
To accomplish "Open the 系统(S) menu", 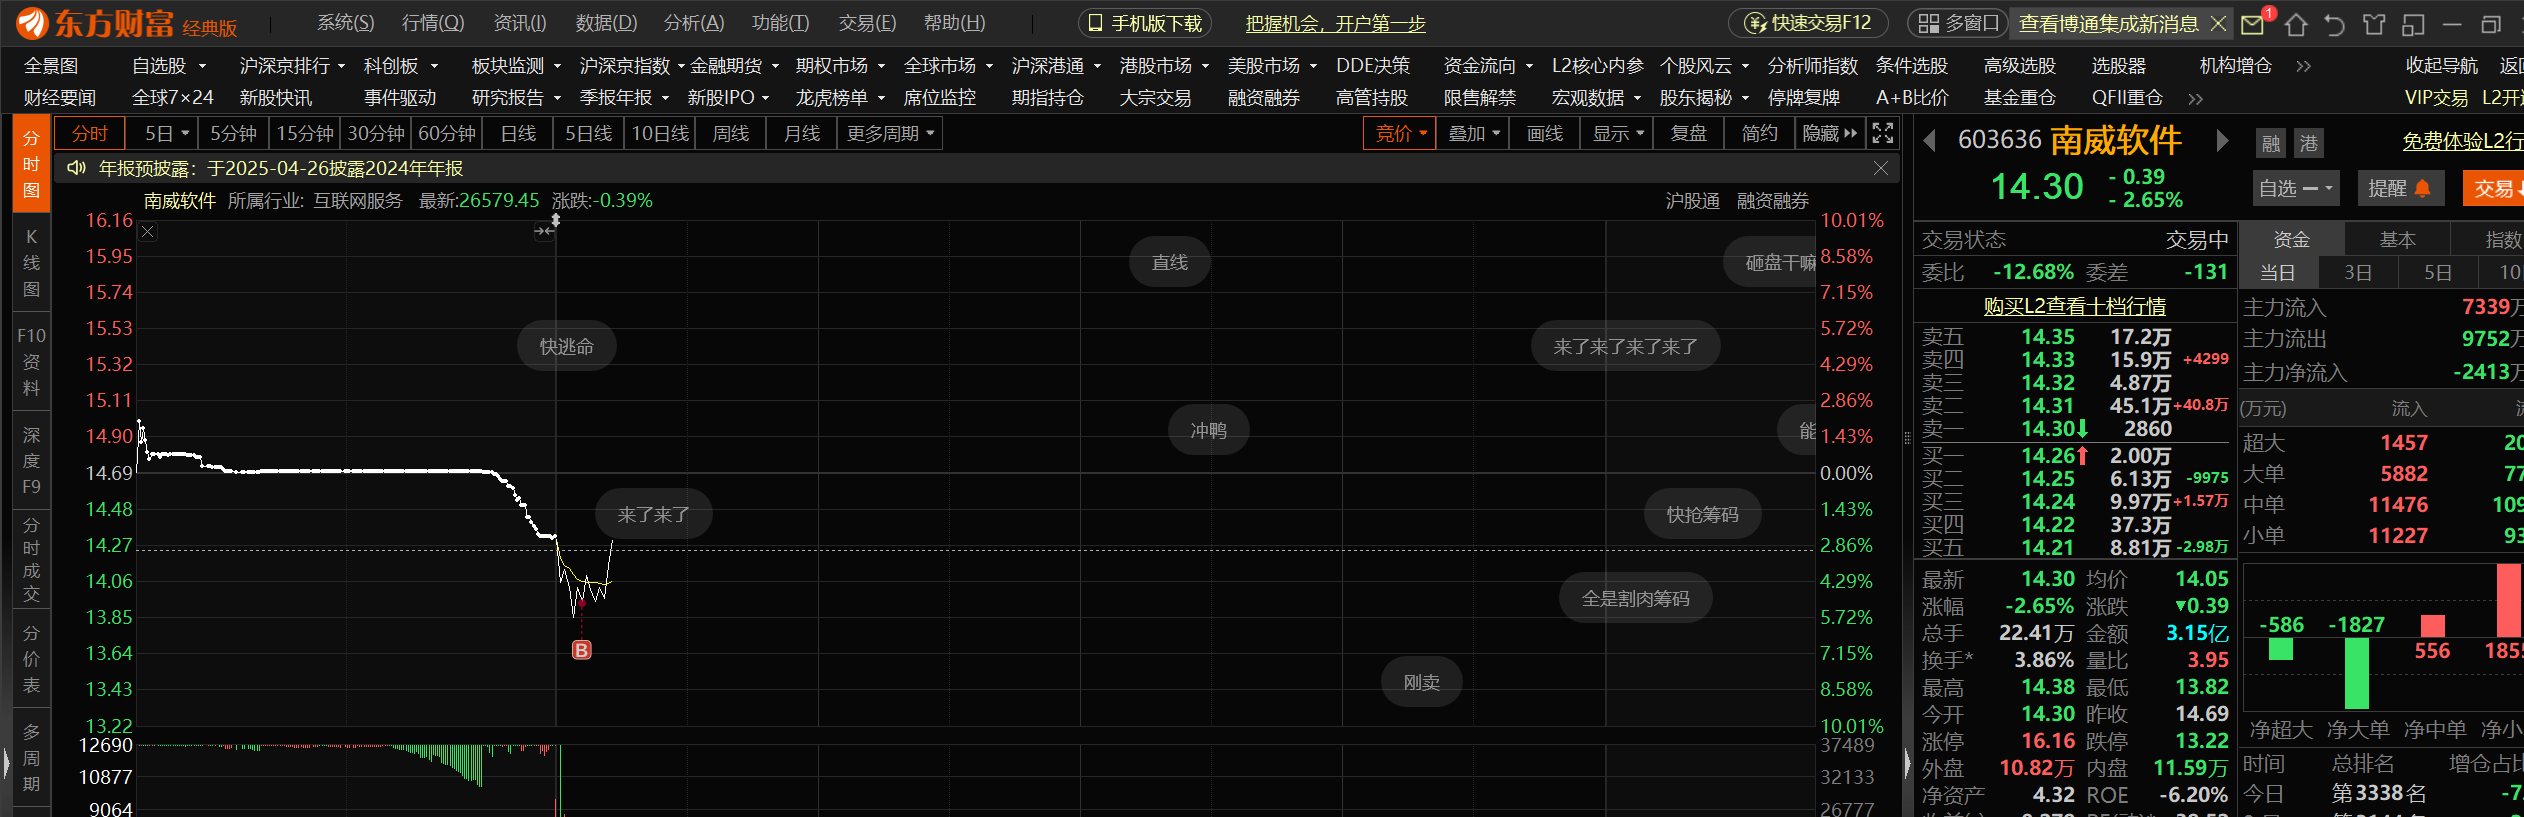I will coord(345,23).
